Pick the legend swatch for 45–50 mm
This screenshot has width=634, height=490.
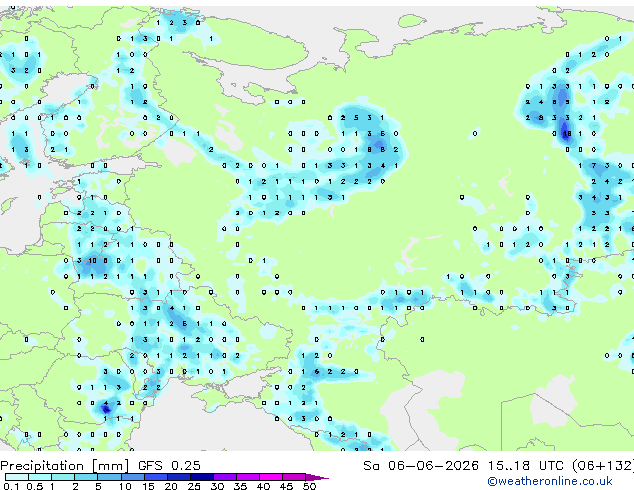point(294,477)
